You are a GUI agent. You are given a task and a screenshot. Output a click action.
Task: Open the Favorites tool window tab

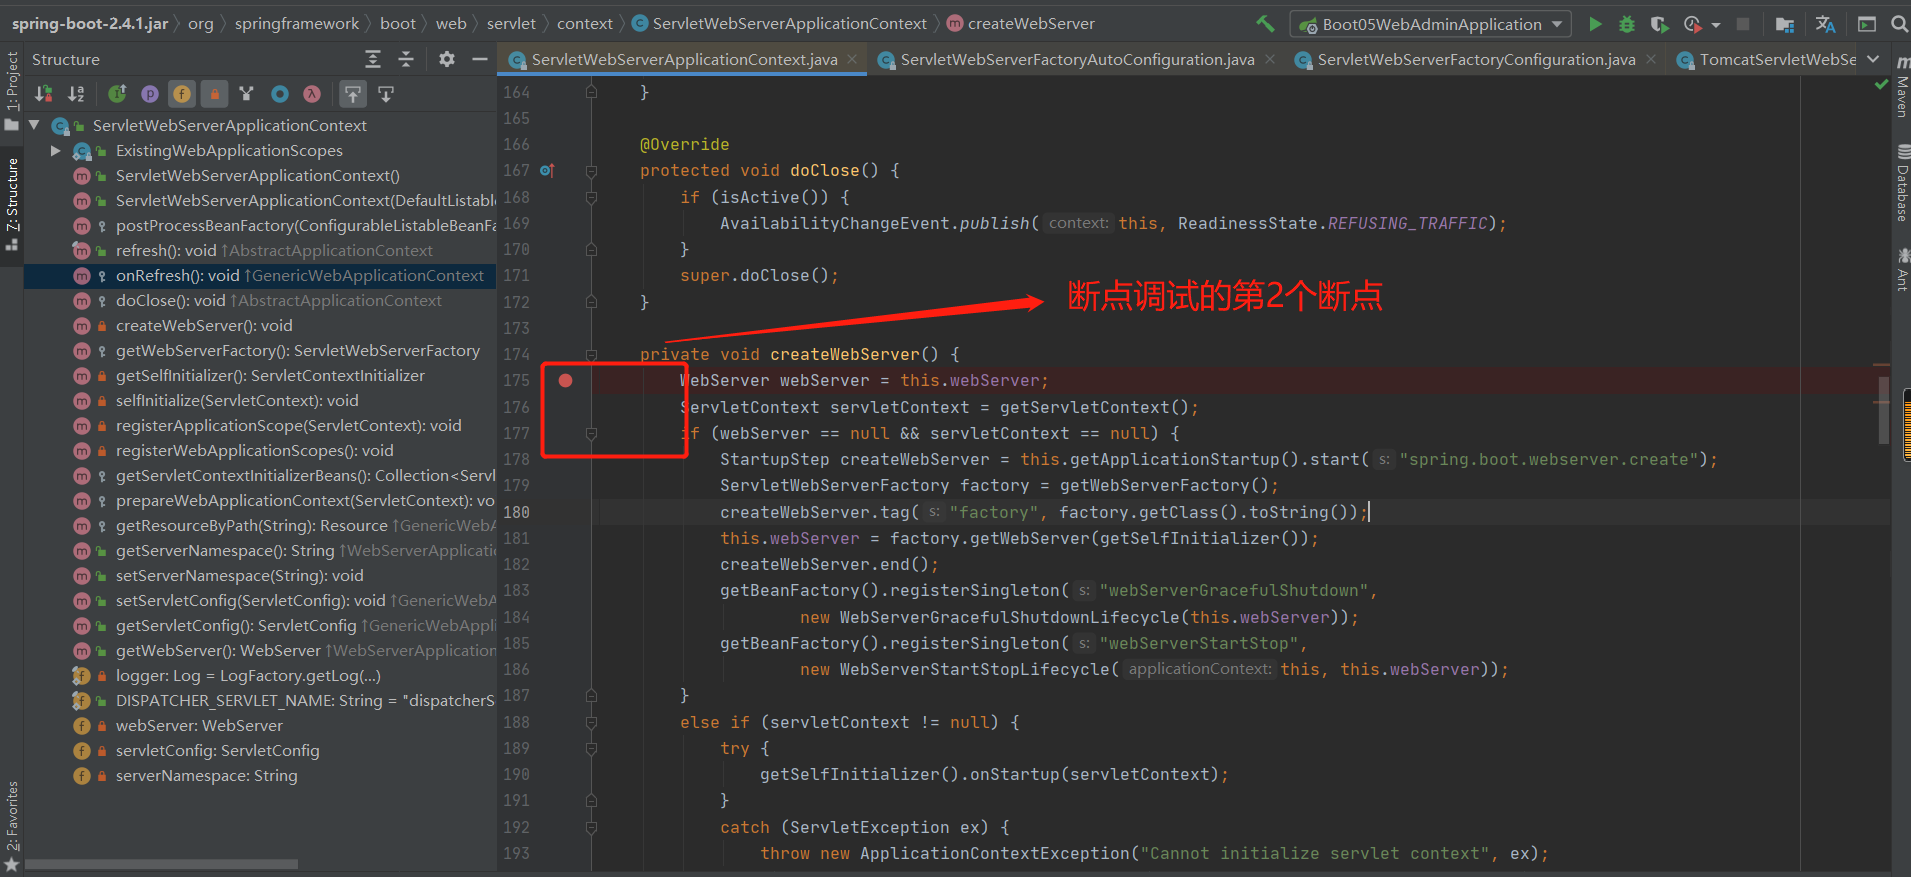pyautogui.click(x=12, y=825)
